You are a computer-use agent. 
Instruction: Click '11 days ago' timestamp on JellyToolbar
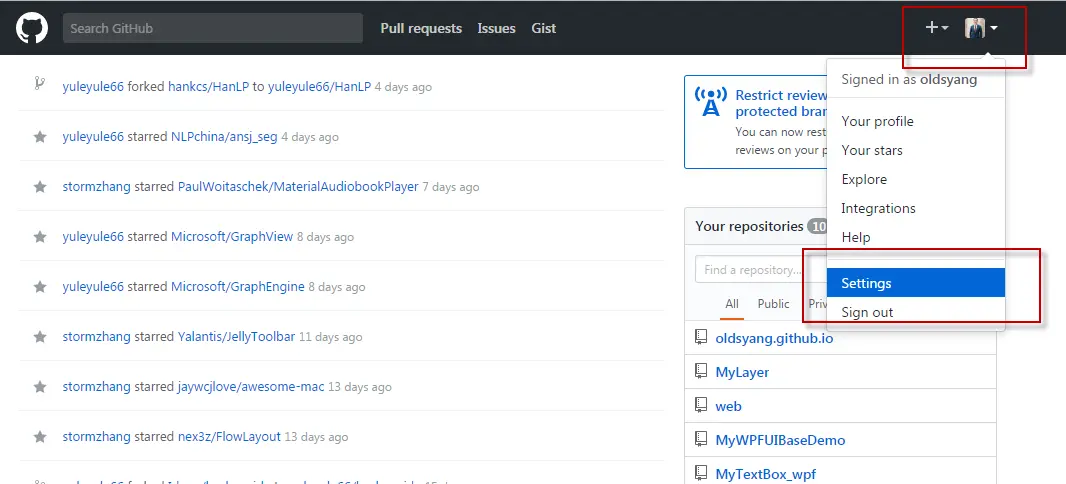click(x=328, y=337)
